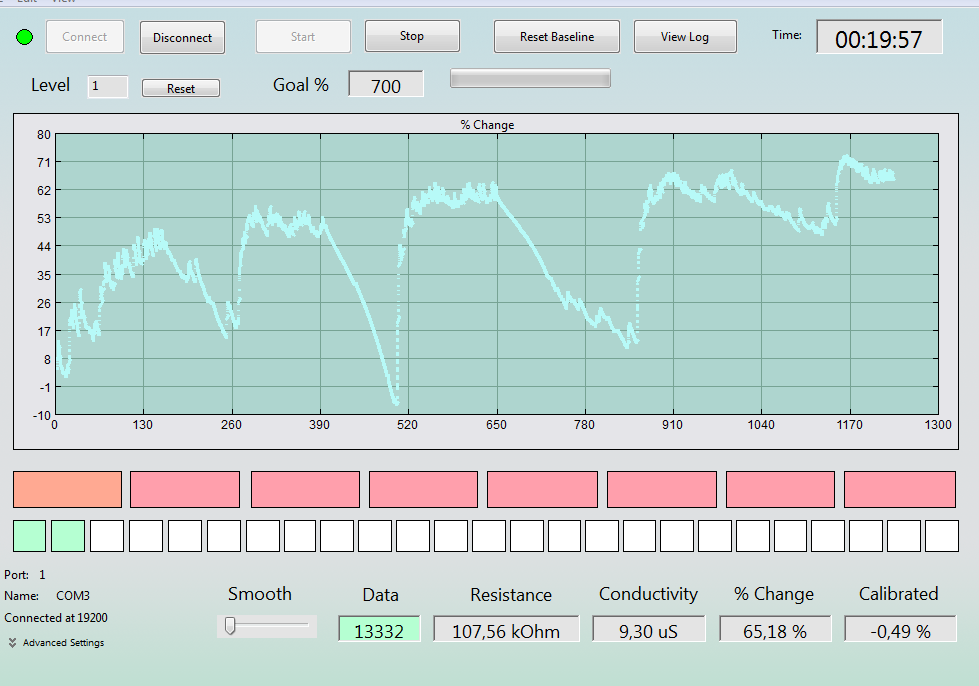The height and width of the screenshot is (686, 979).
Task: Click the Reset button beside the Level field
Action: 181,88
